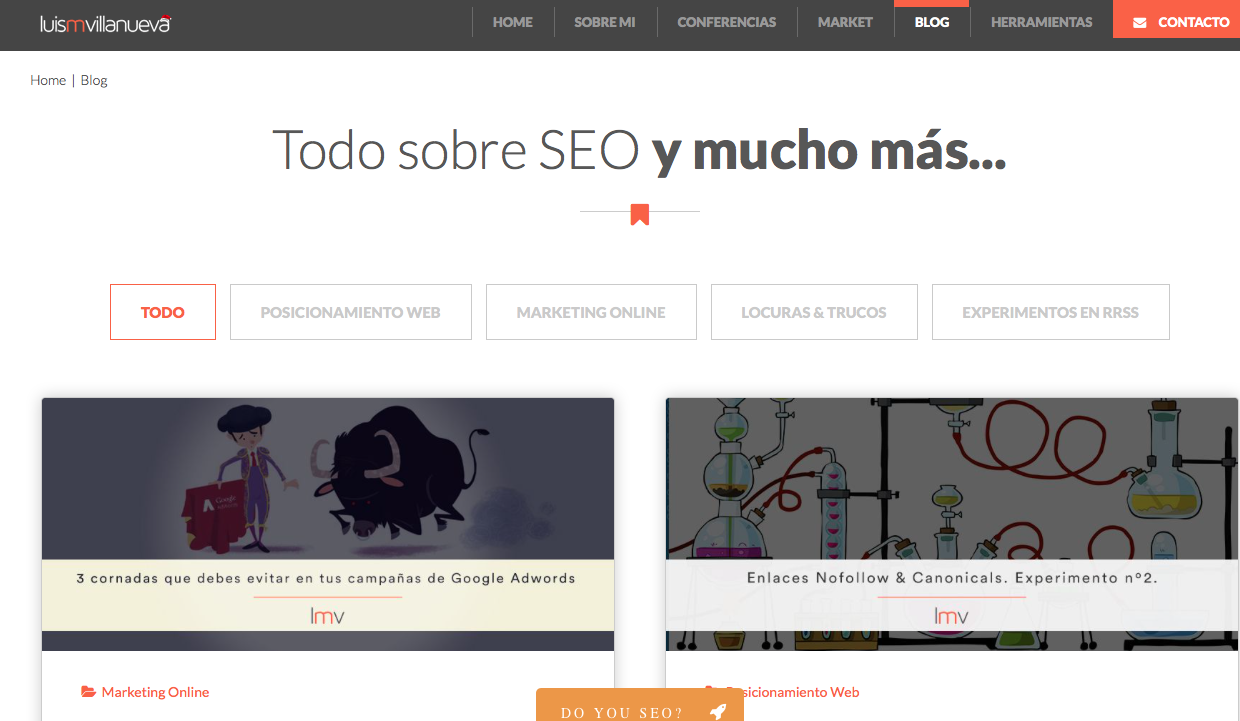1240x721 pixels.
Task: Select the MARKETING ONLINE filter
Action: click(590, 311)
